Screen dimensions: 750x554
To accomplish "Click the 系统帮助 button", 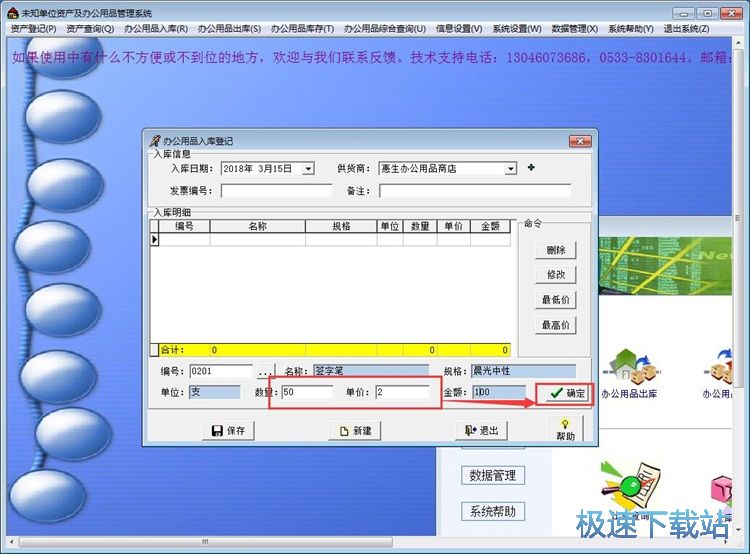I will click(493, 511).
